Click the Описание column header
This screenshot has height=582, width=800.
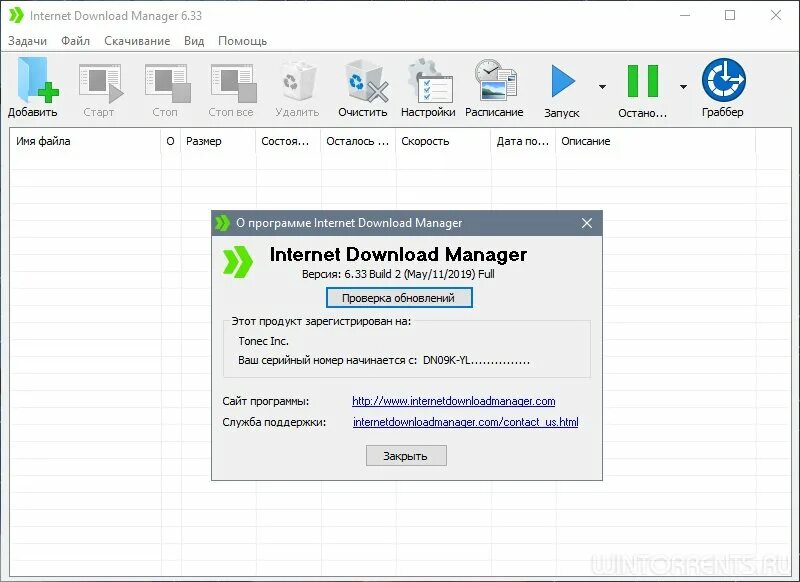pos(656,141)
